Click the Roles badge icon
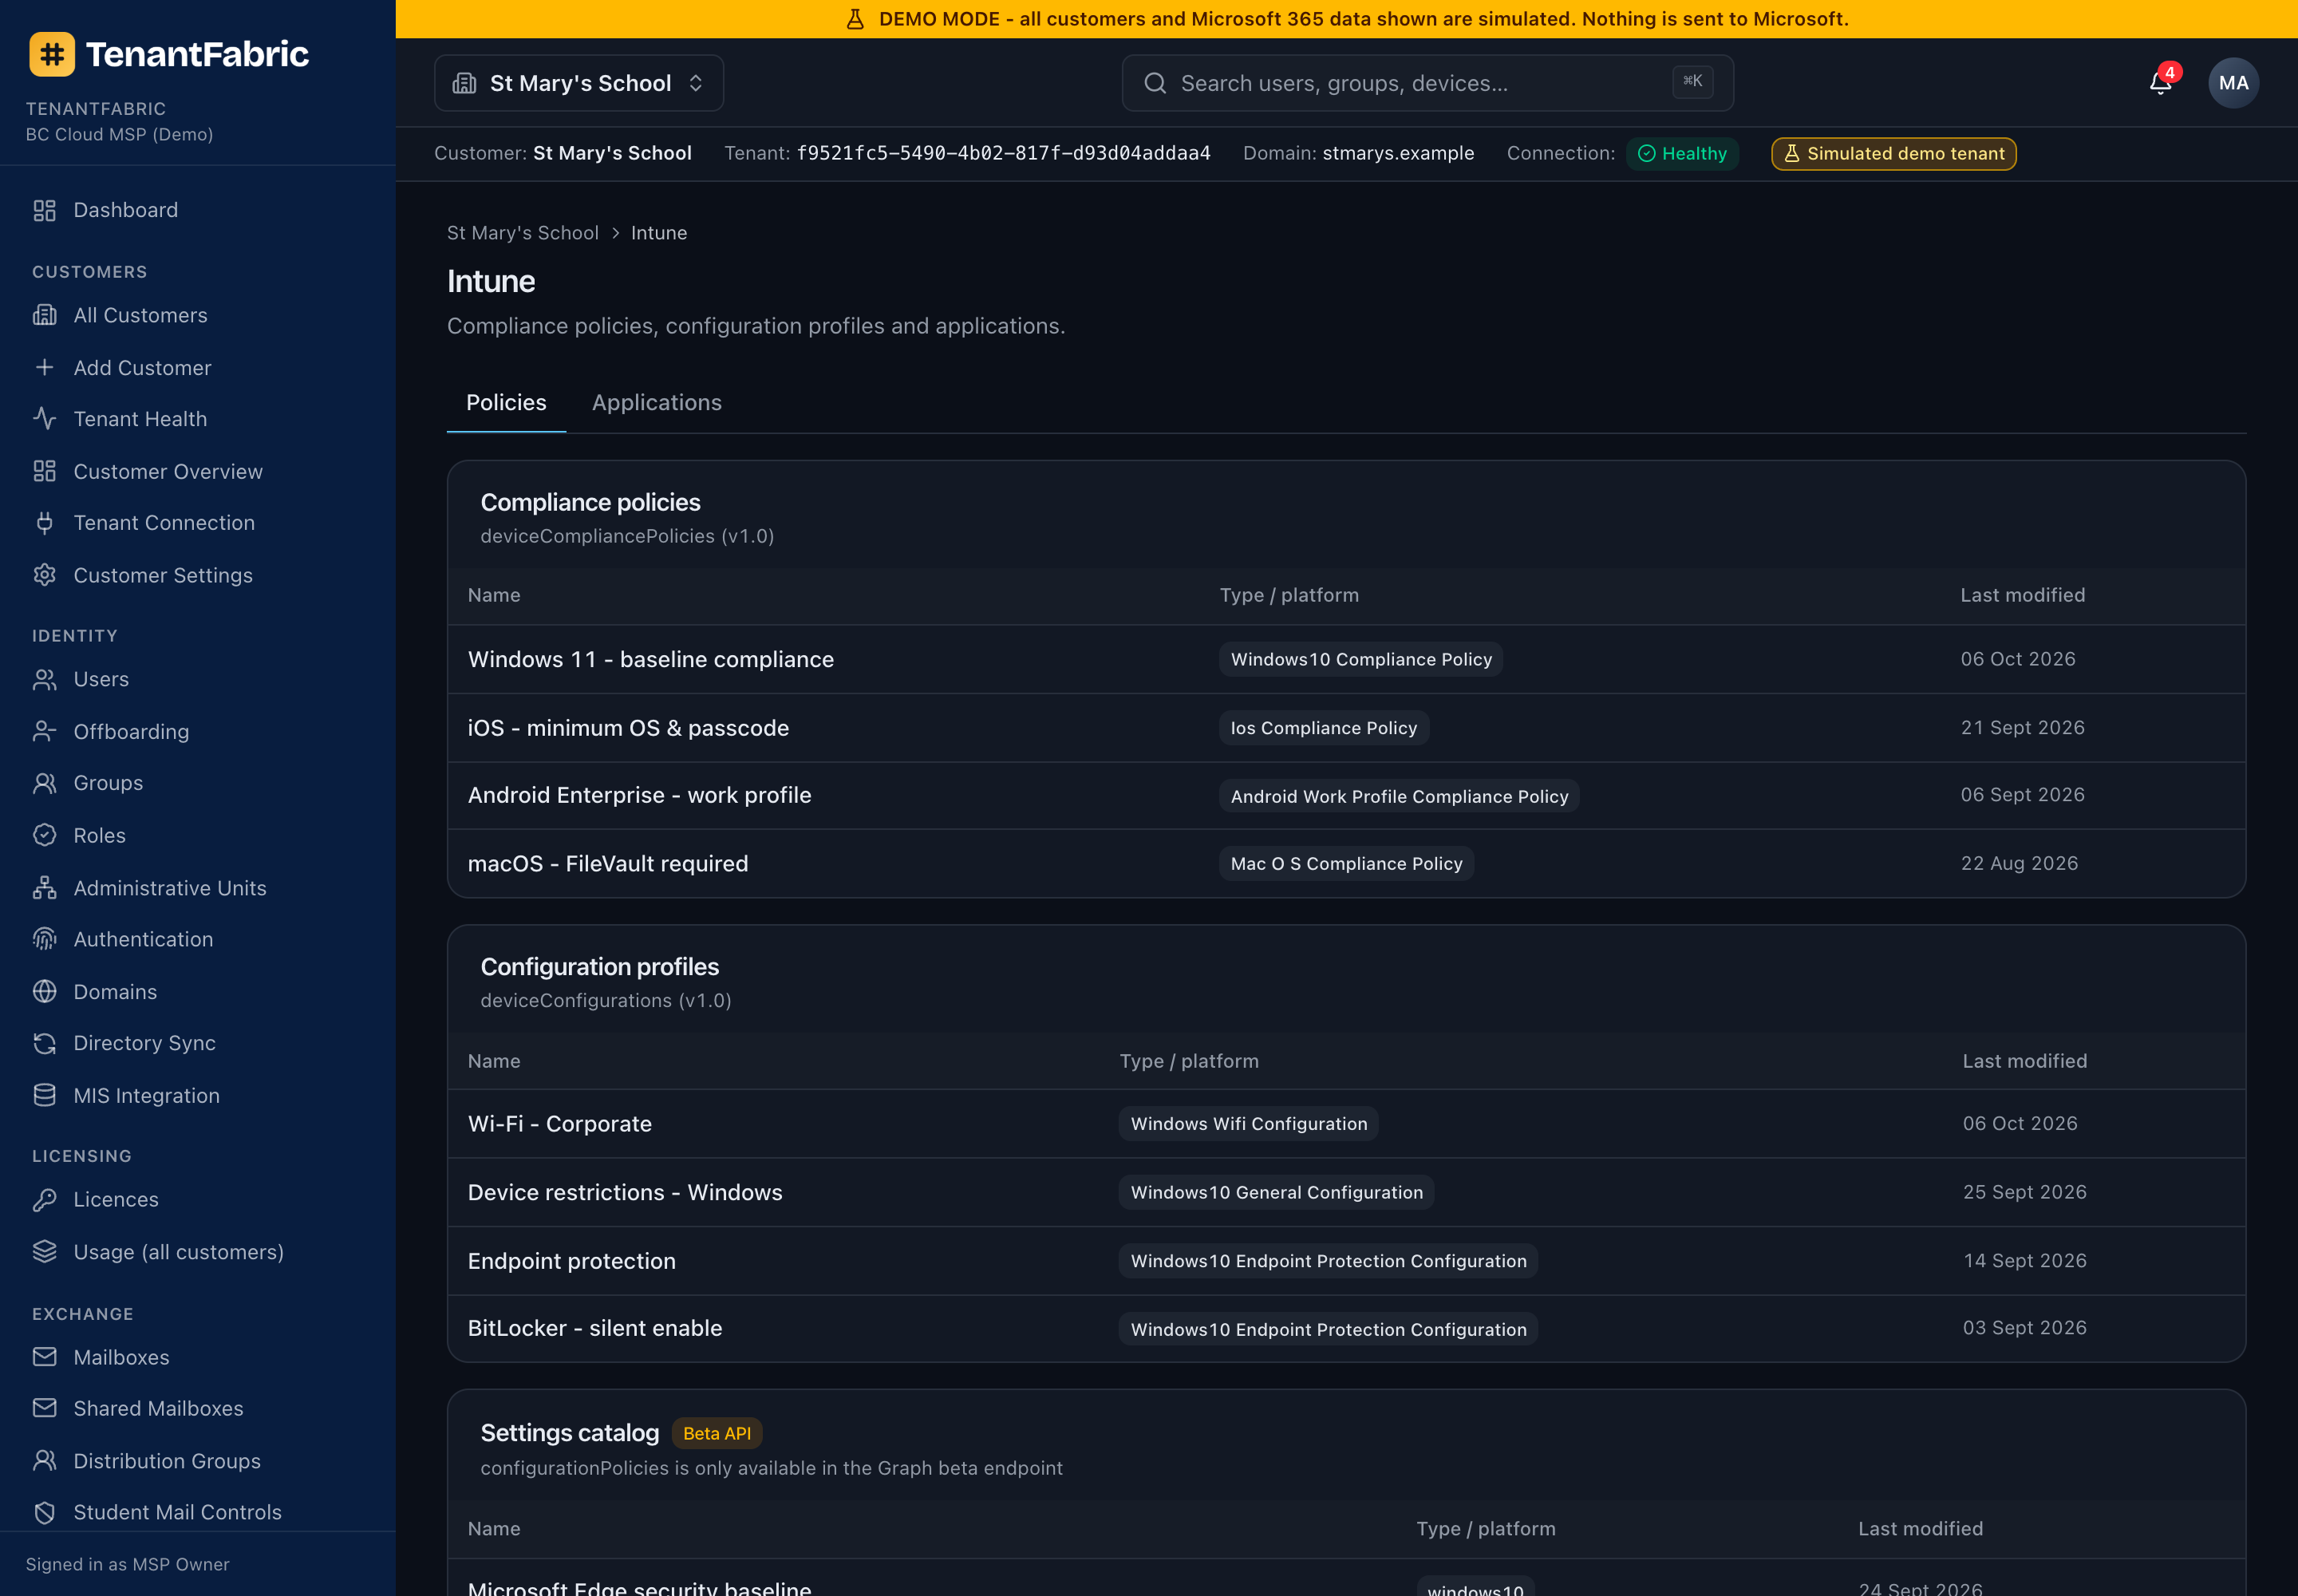Viewport: 2298px width, 1596px height. point(45,835)
